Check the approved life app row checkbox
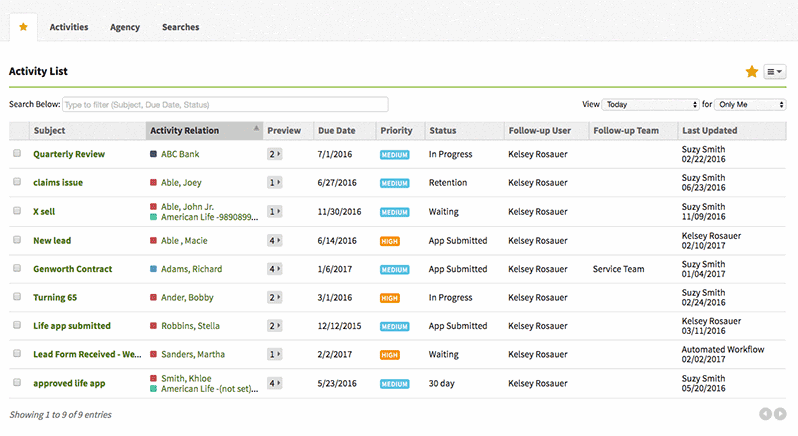 pos(17,383)
